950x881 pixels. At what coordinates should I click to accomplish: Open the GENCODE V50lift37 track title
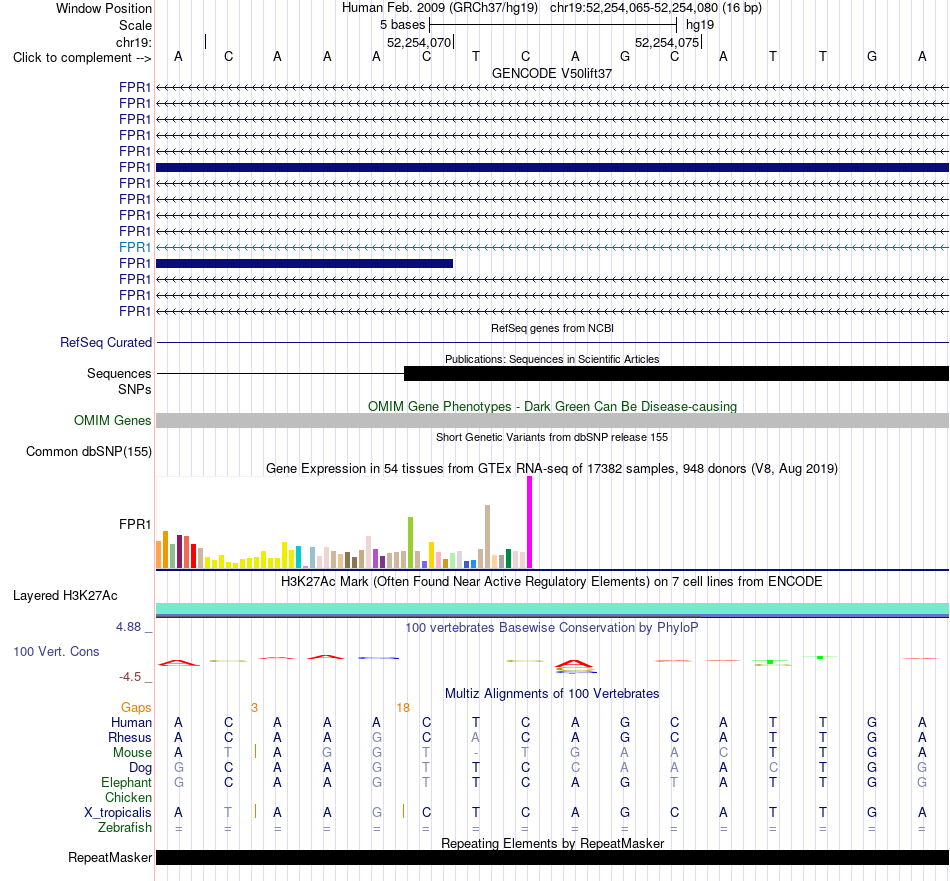(552, 73)
